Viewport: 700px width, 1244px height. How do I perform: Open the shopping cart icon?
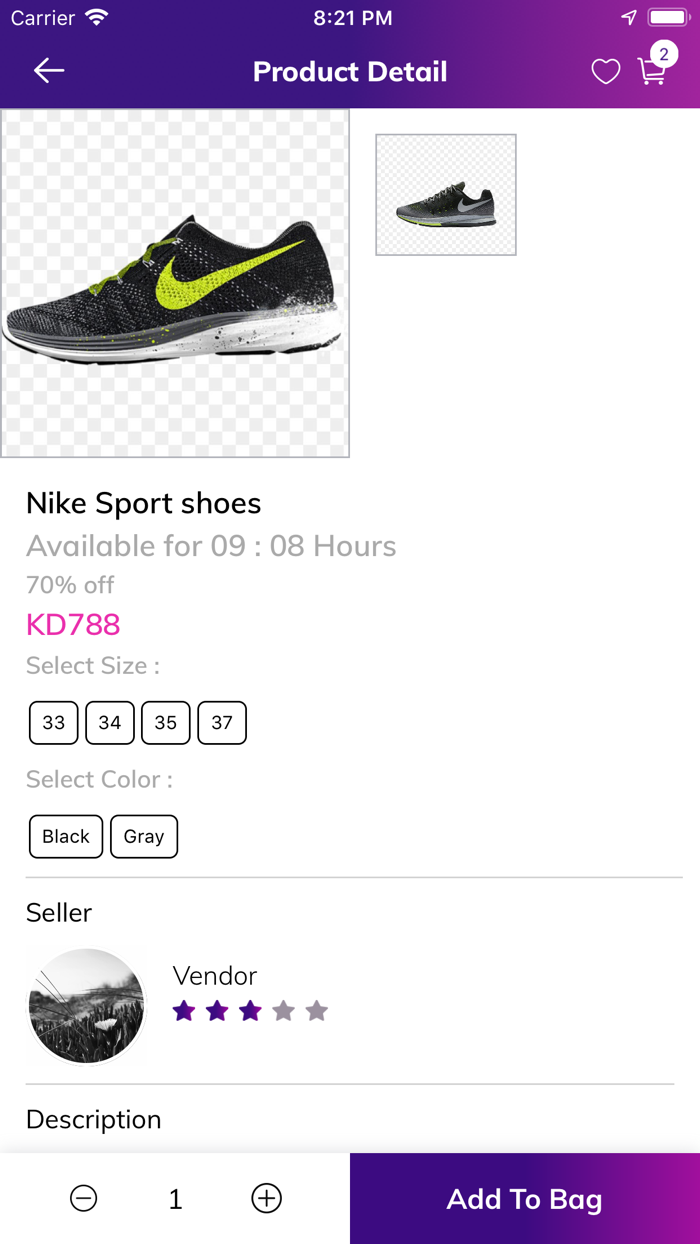pos(651,73)
